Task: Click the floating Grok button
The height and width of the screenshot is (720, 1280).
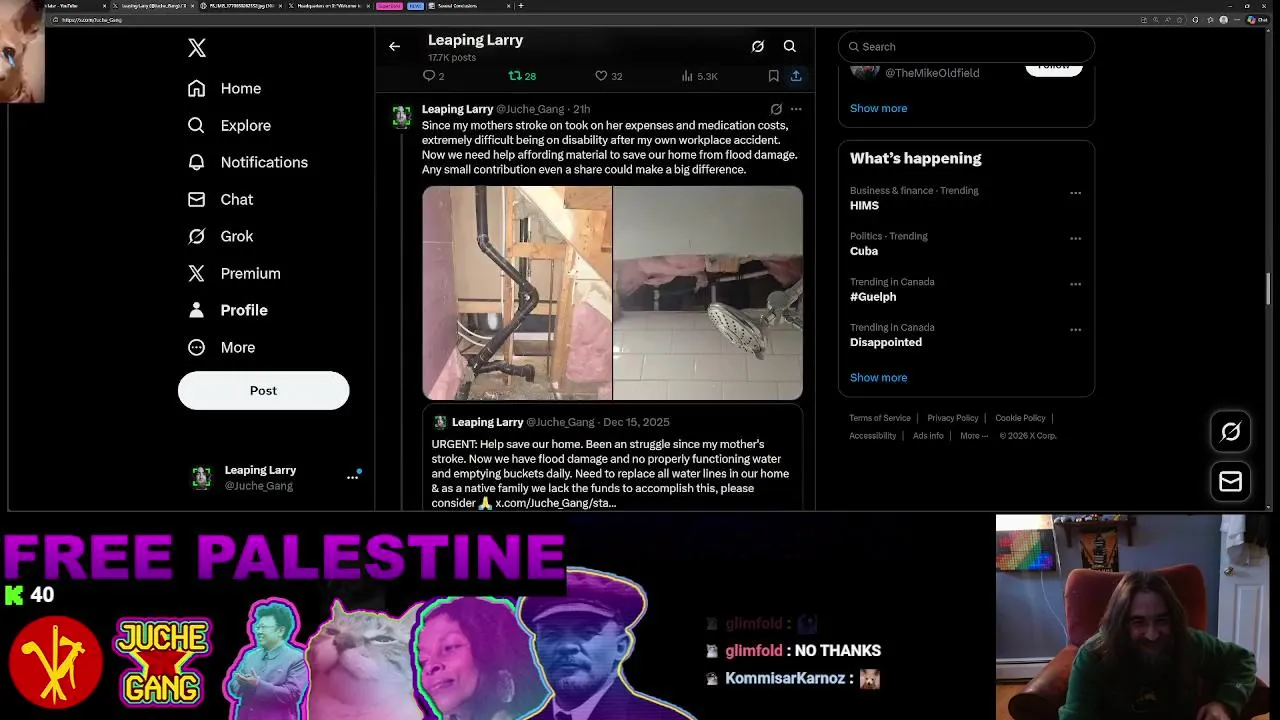Action: (1231, 431)
